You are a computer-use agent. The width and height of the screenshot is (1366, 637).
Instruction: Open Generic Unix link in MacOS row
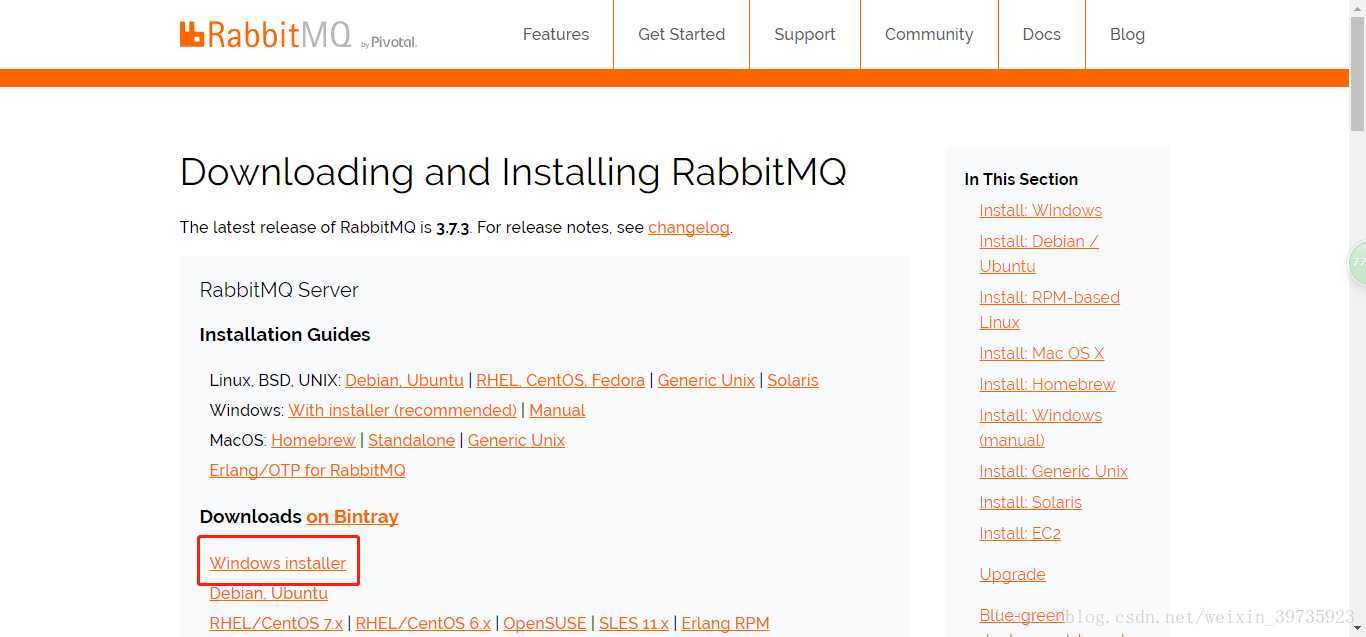[x=516, y=440]
